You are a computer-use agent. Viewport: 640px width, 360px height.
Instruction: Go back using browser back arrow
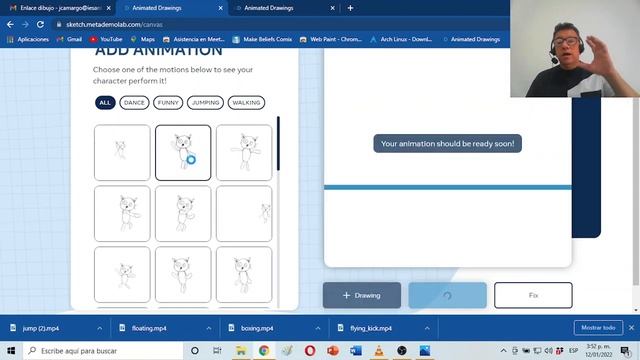pos(10,24)
